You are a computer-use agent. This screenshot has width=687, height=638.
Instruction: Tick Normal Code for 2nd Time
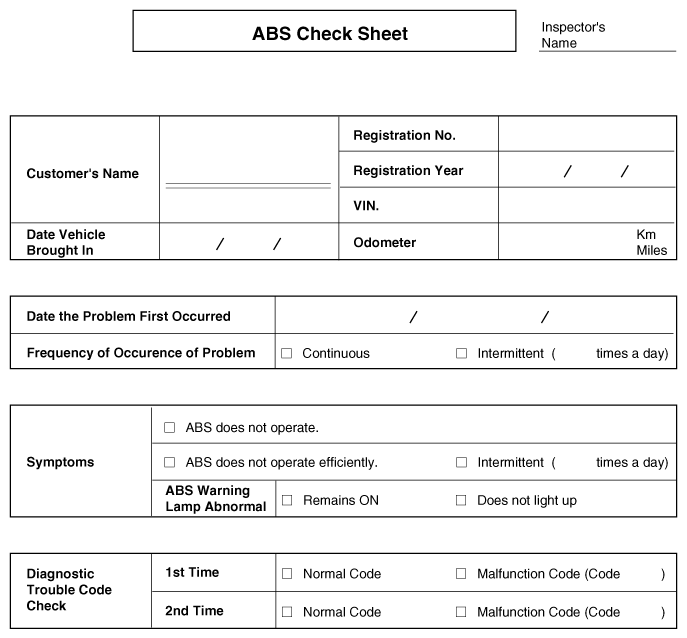click(287, 612)
